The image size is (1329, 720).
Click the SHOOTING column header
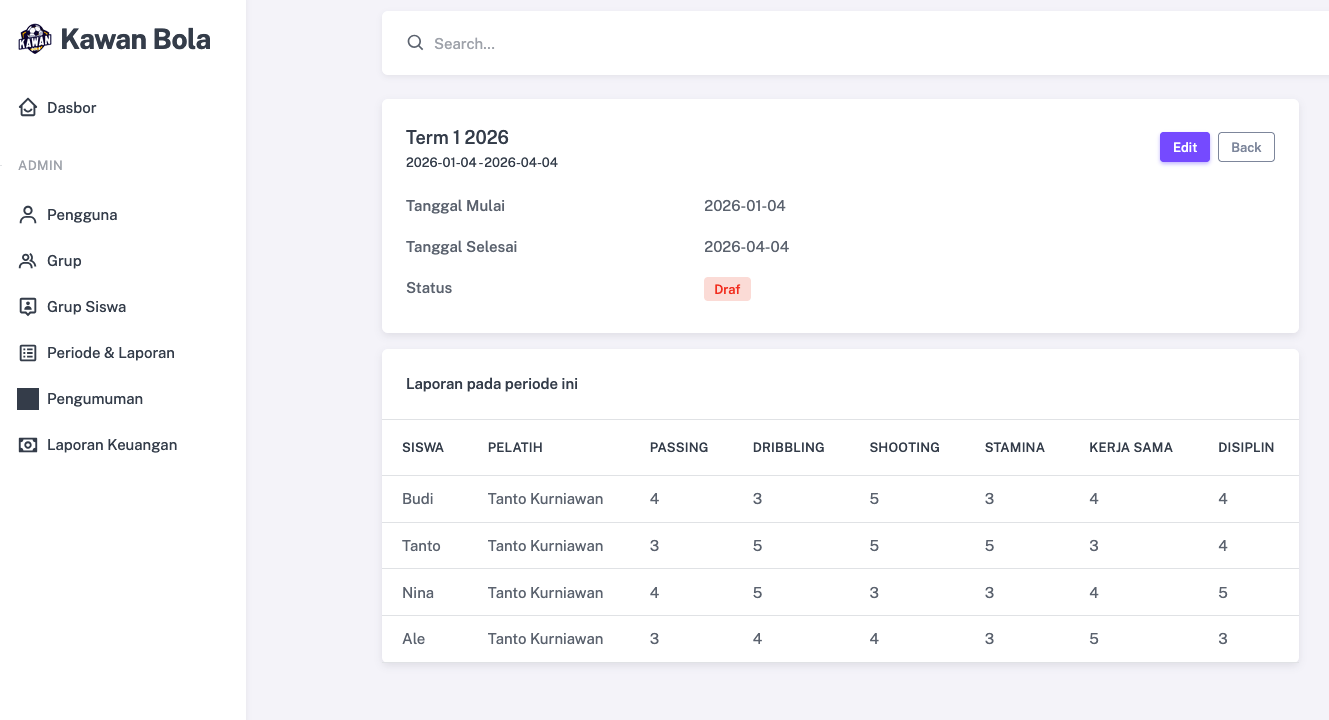click(x=904, y=447)
